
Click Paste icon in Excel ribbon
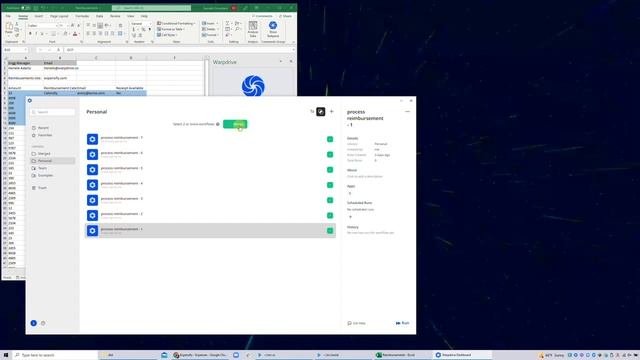point(9,29)
